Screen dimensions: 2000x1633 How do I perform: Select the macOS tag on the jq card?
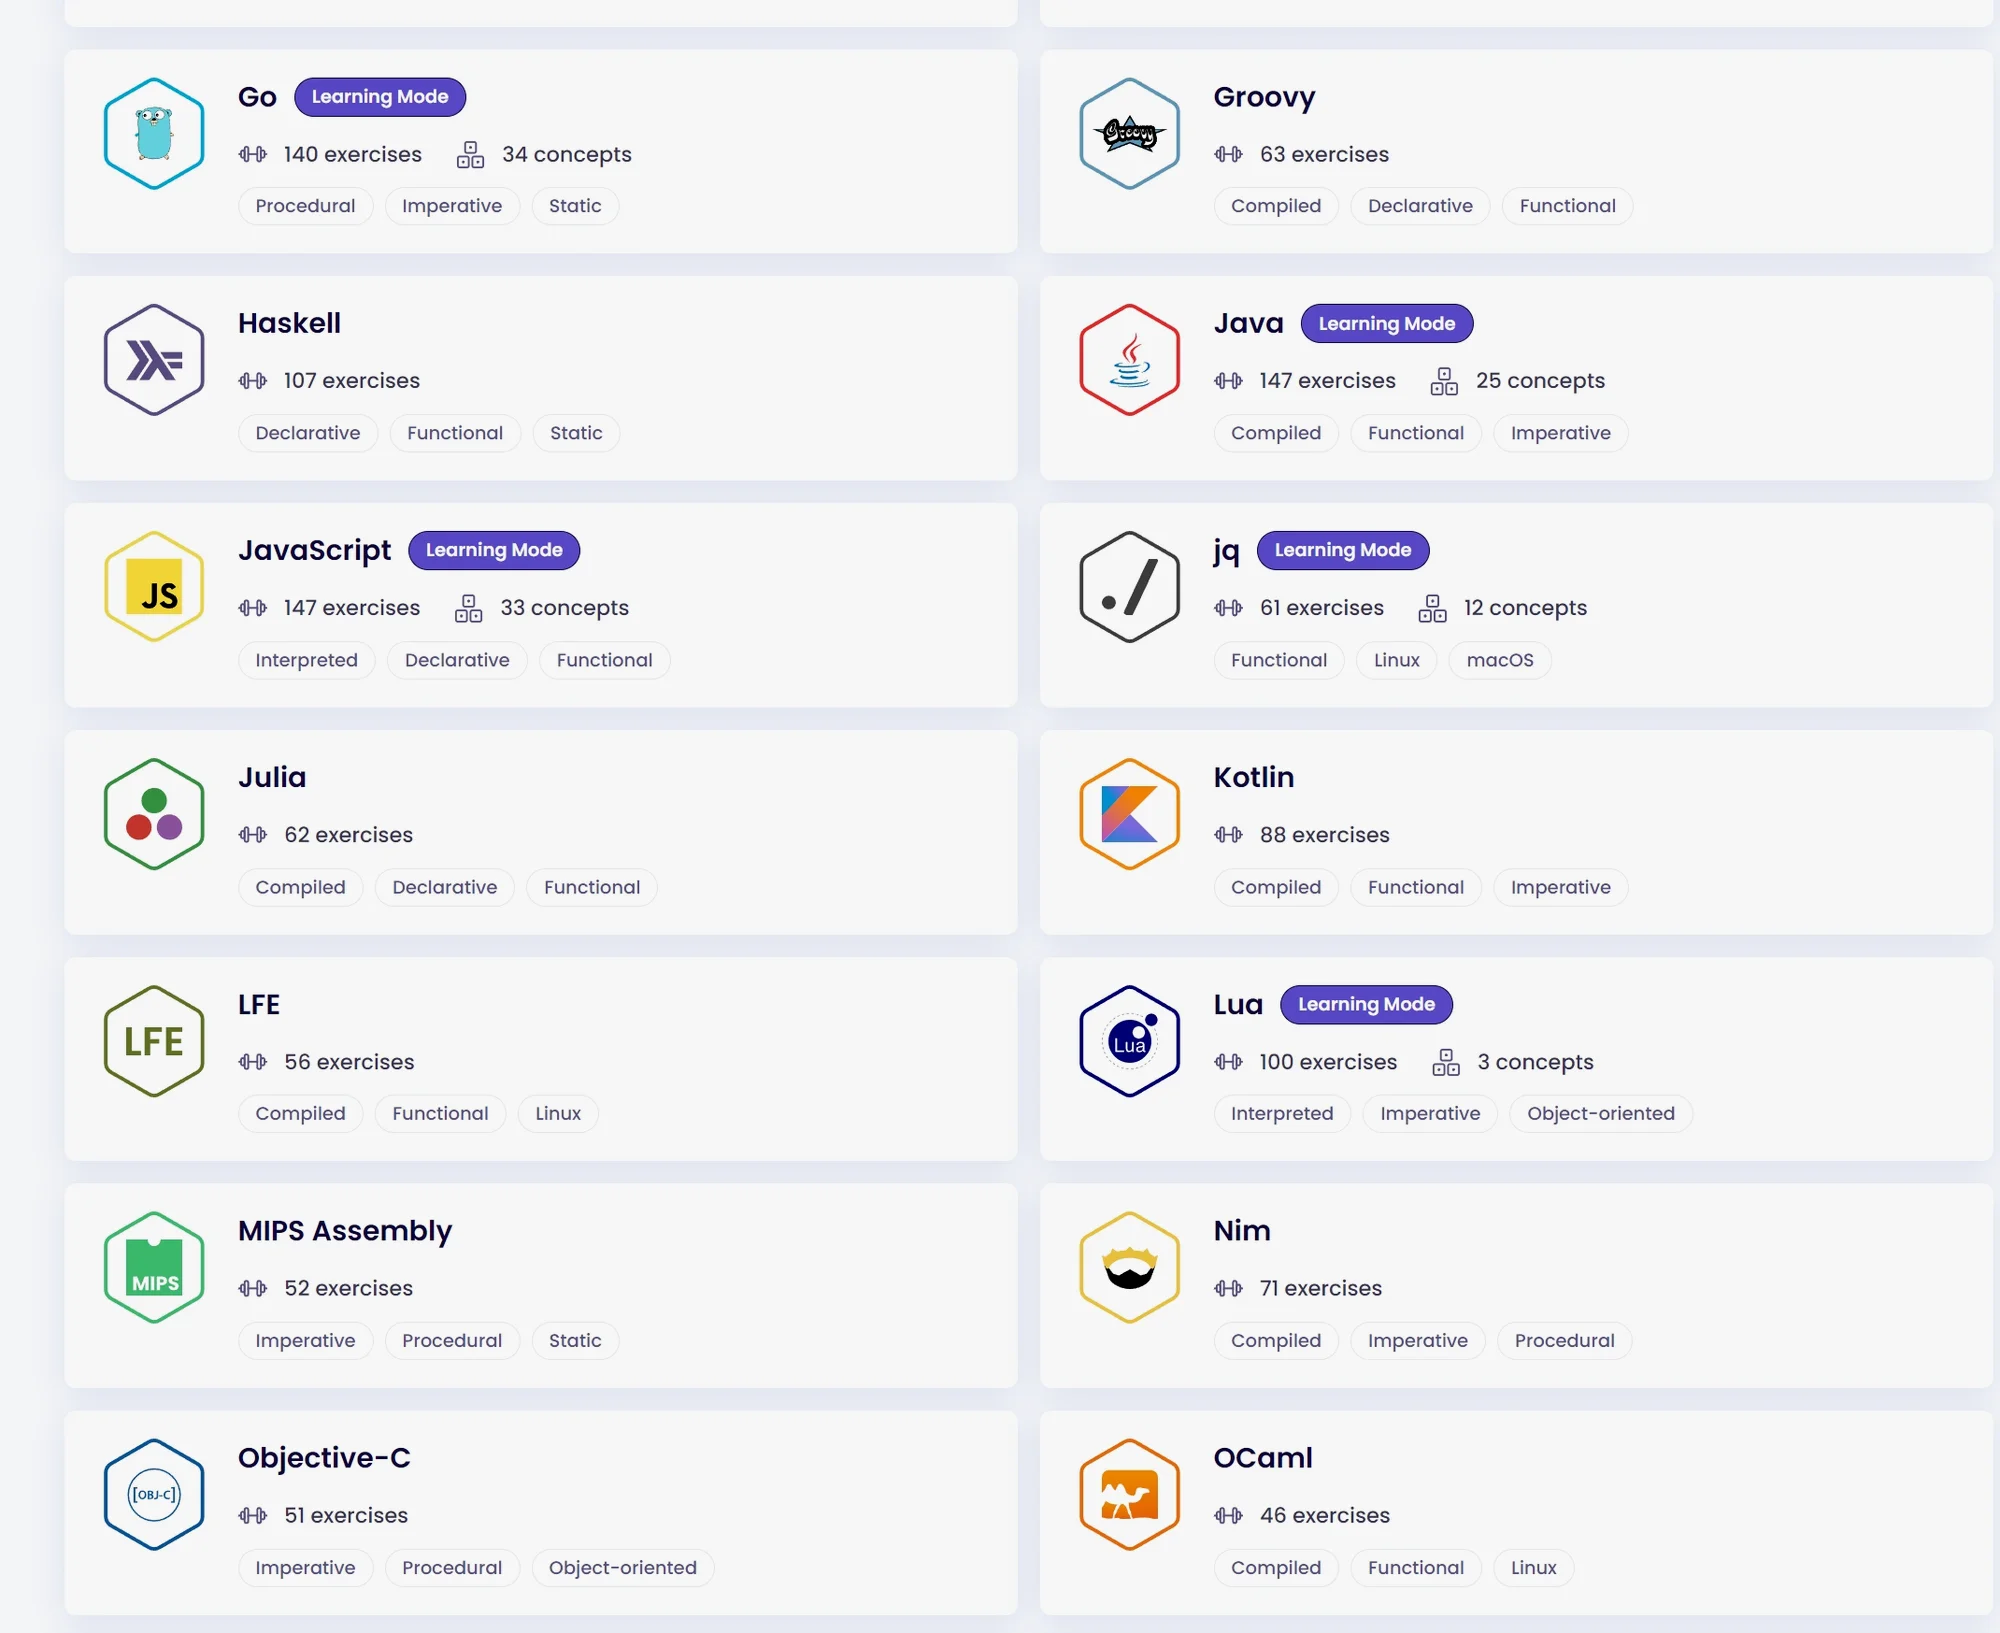[1499, 660]
